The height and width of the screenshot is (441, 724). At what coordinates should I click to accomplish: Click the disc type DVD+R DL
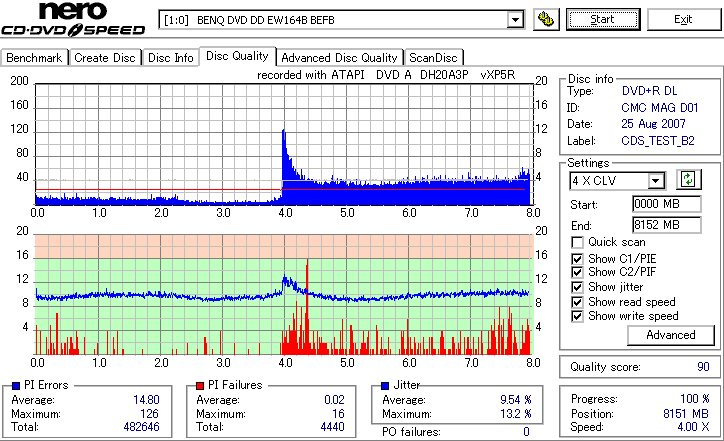point(649,91)
